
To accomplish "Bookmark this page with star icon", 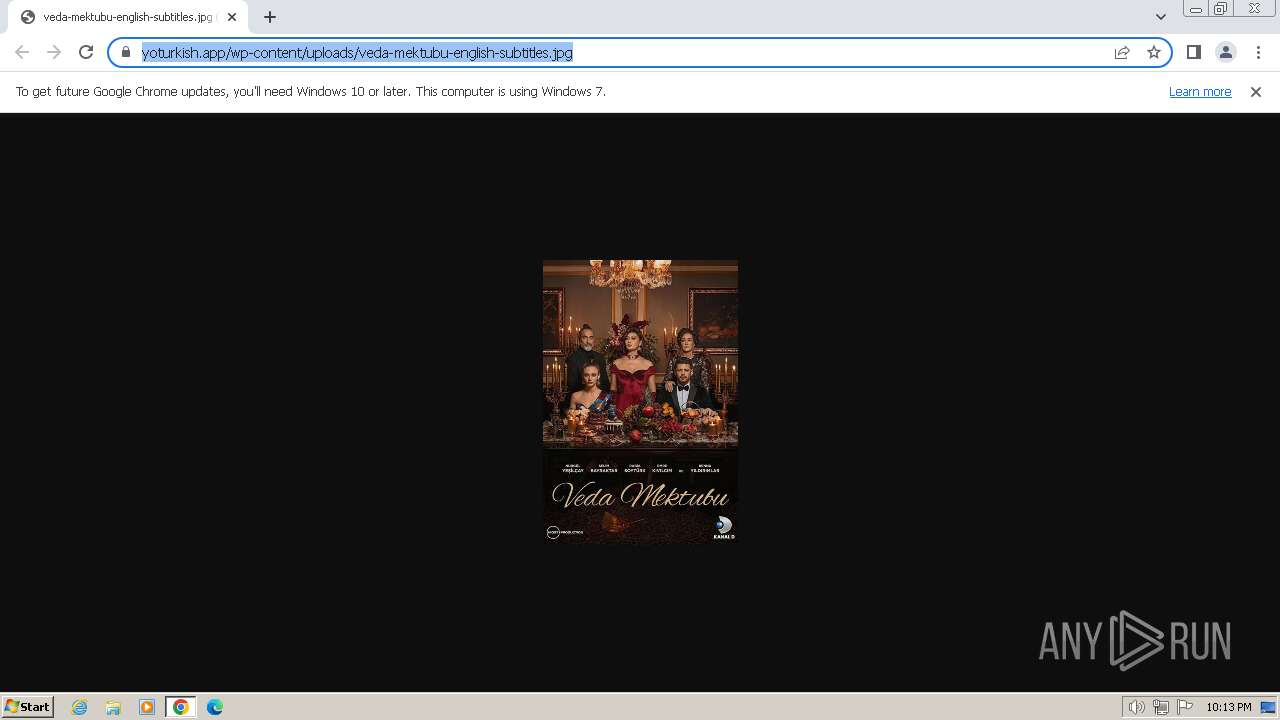I will tap(1154, 52).
